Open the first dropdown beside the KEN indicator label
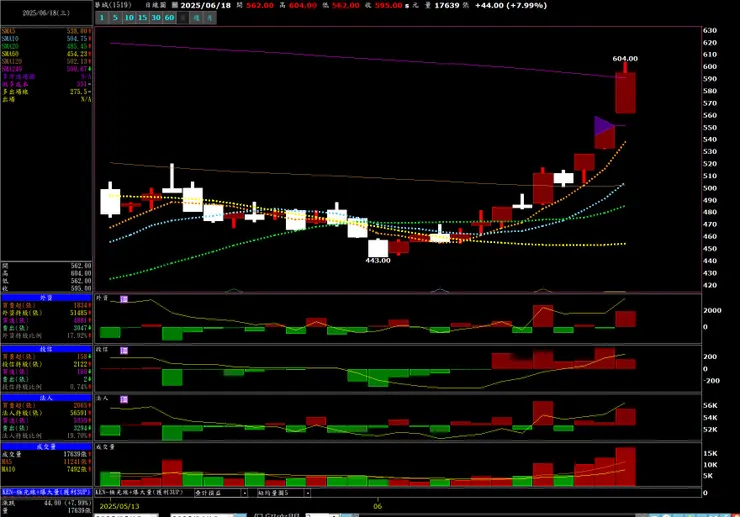Viewport: 740px width, 517px height. pyautogui.click(x=220, y=493)
